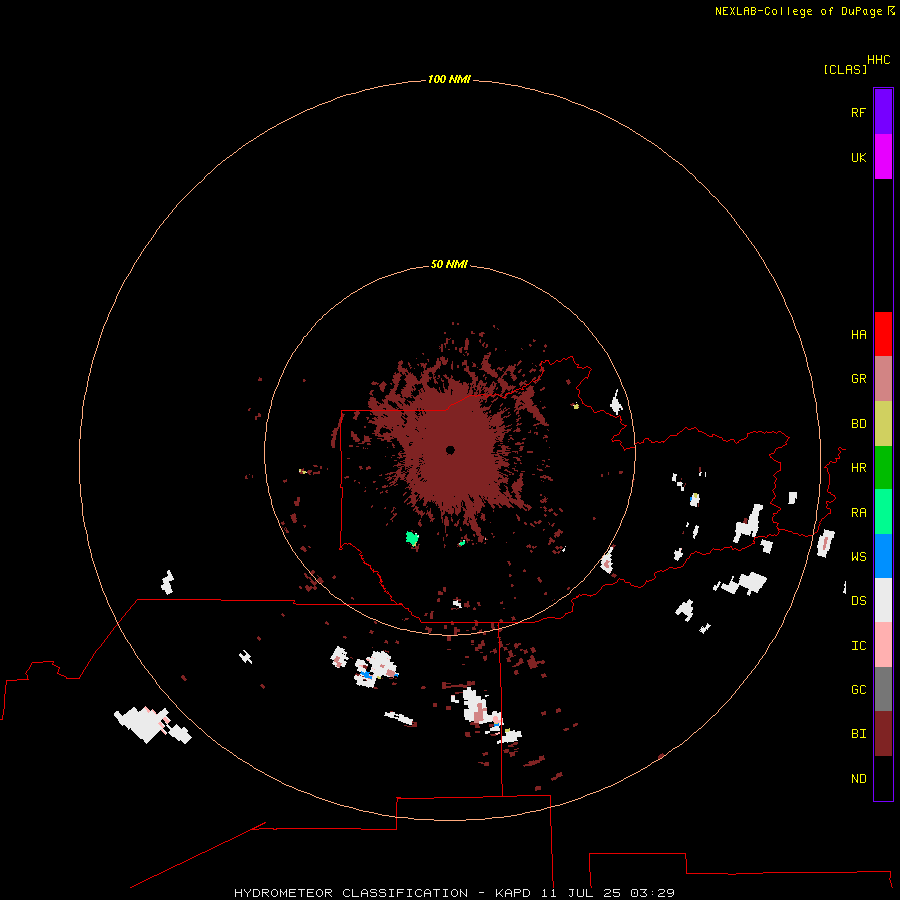Click the IC legend label
The image size is (900, 900).
[x=858, y=646]
